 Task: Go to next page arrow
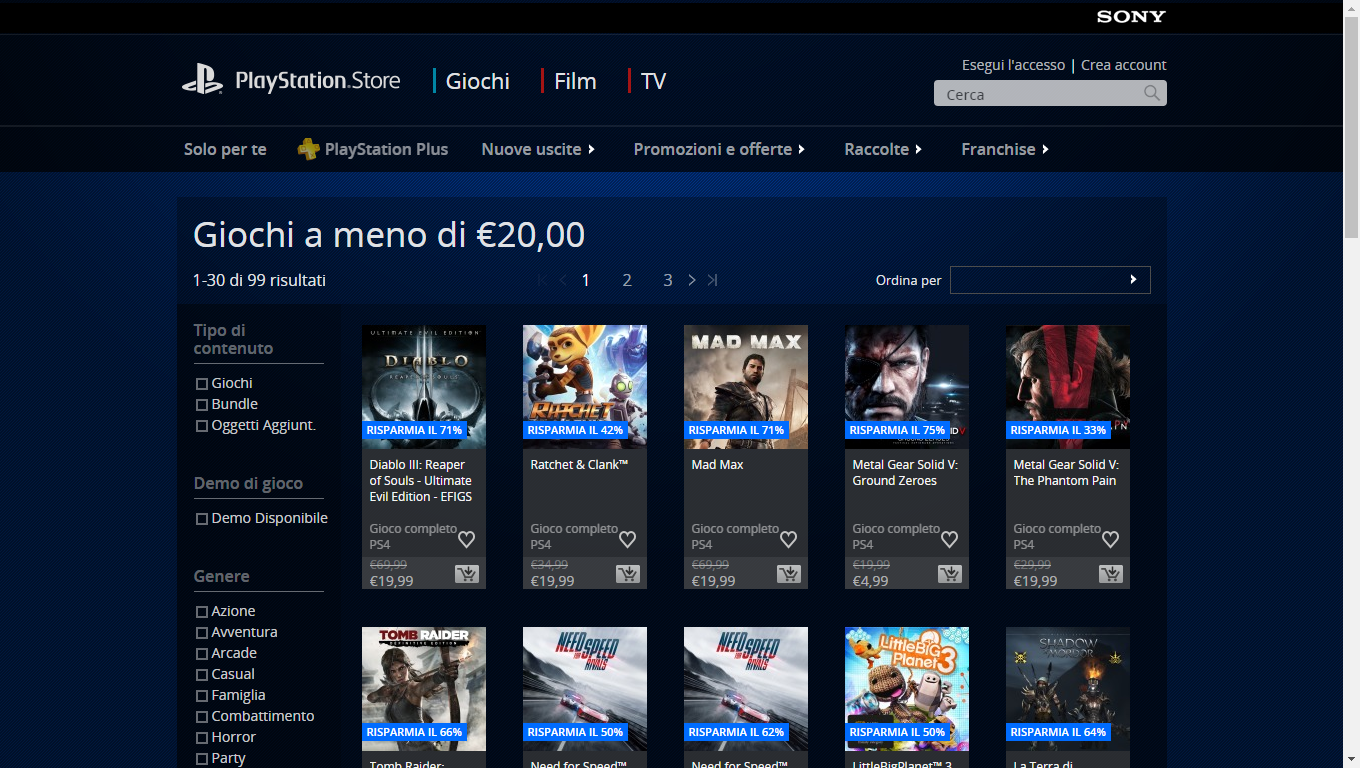(691, 280)
